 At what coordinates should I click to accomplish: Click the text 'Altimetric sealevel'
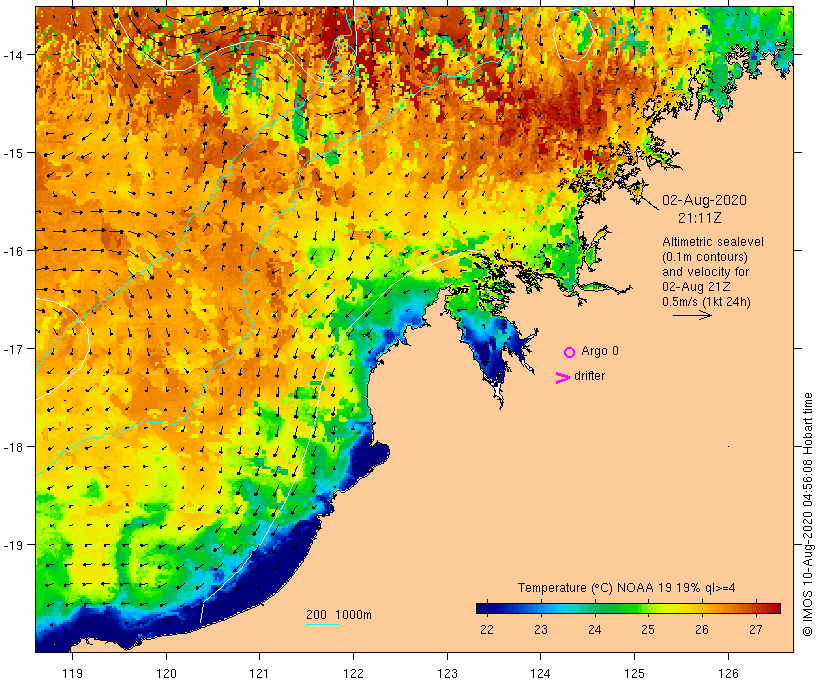click(713, 242)
